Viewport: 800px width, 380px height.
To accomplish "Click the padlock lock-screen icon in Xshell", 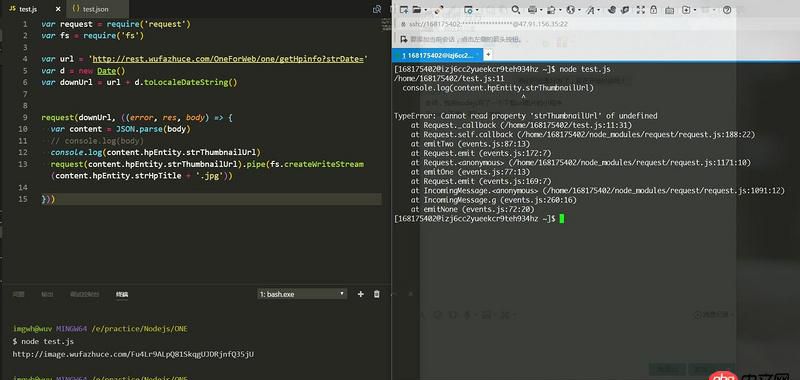I will pos(654,10).
